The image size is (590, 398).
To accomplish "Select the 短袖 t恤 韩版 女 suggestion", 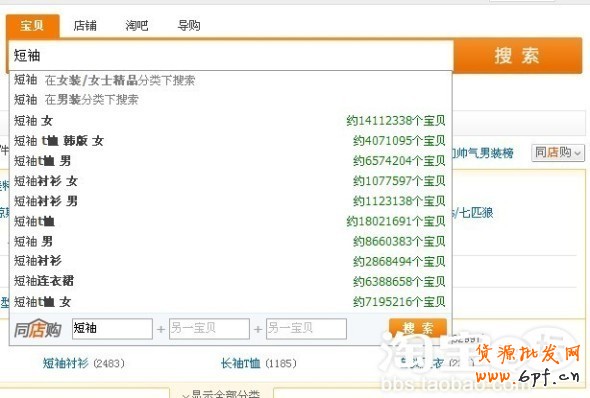I will tap(231, 141).
